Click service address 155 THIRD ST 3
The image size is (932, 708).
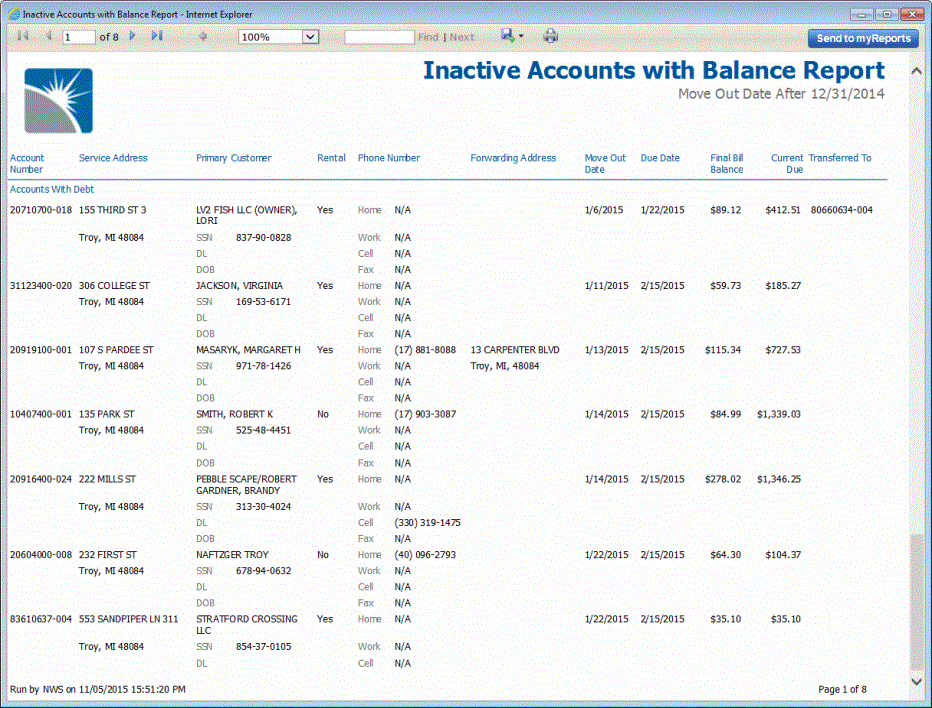point(112,210)
